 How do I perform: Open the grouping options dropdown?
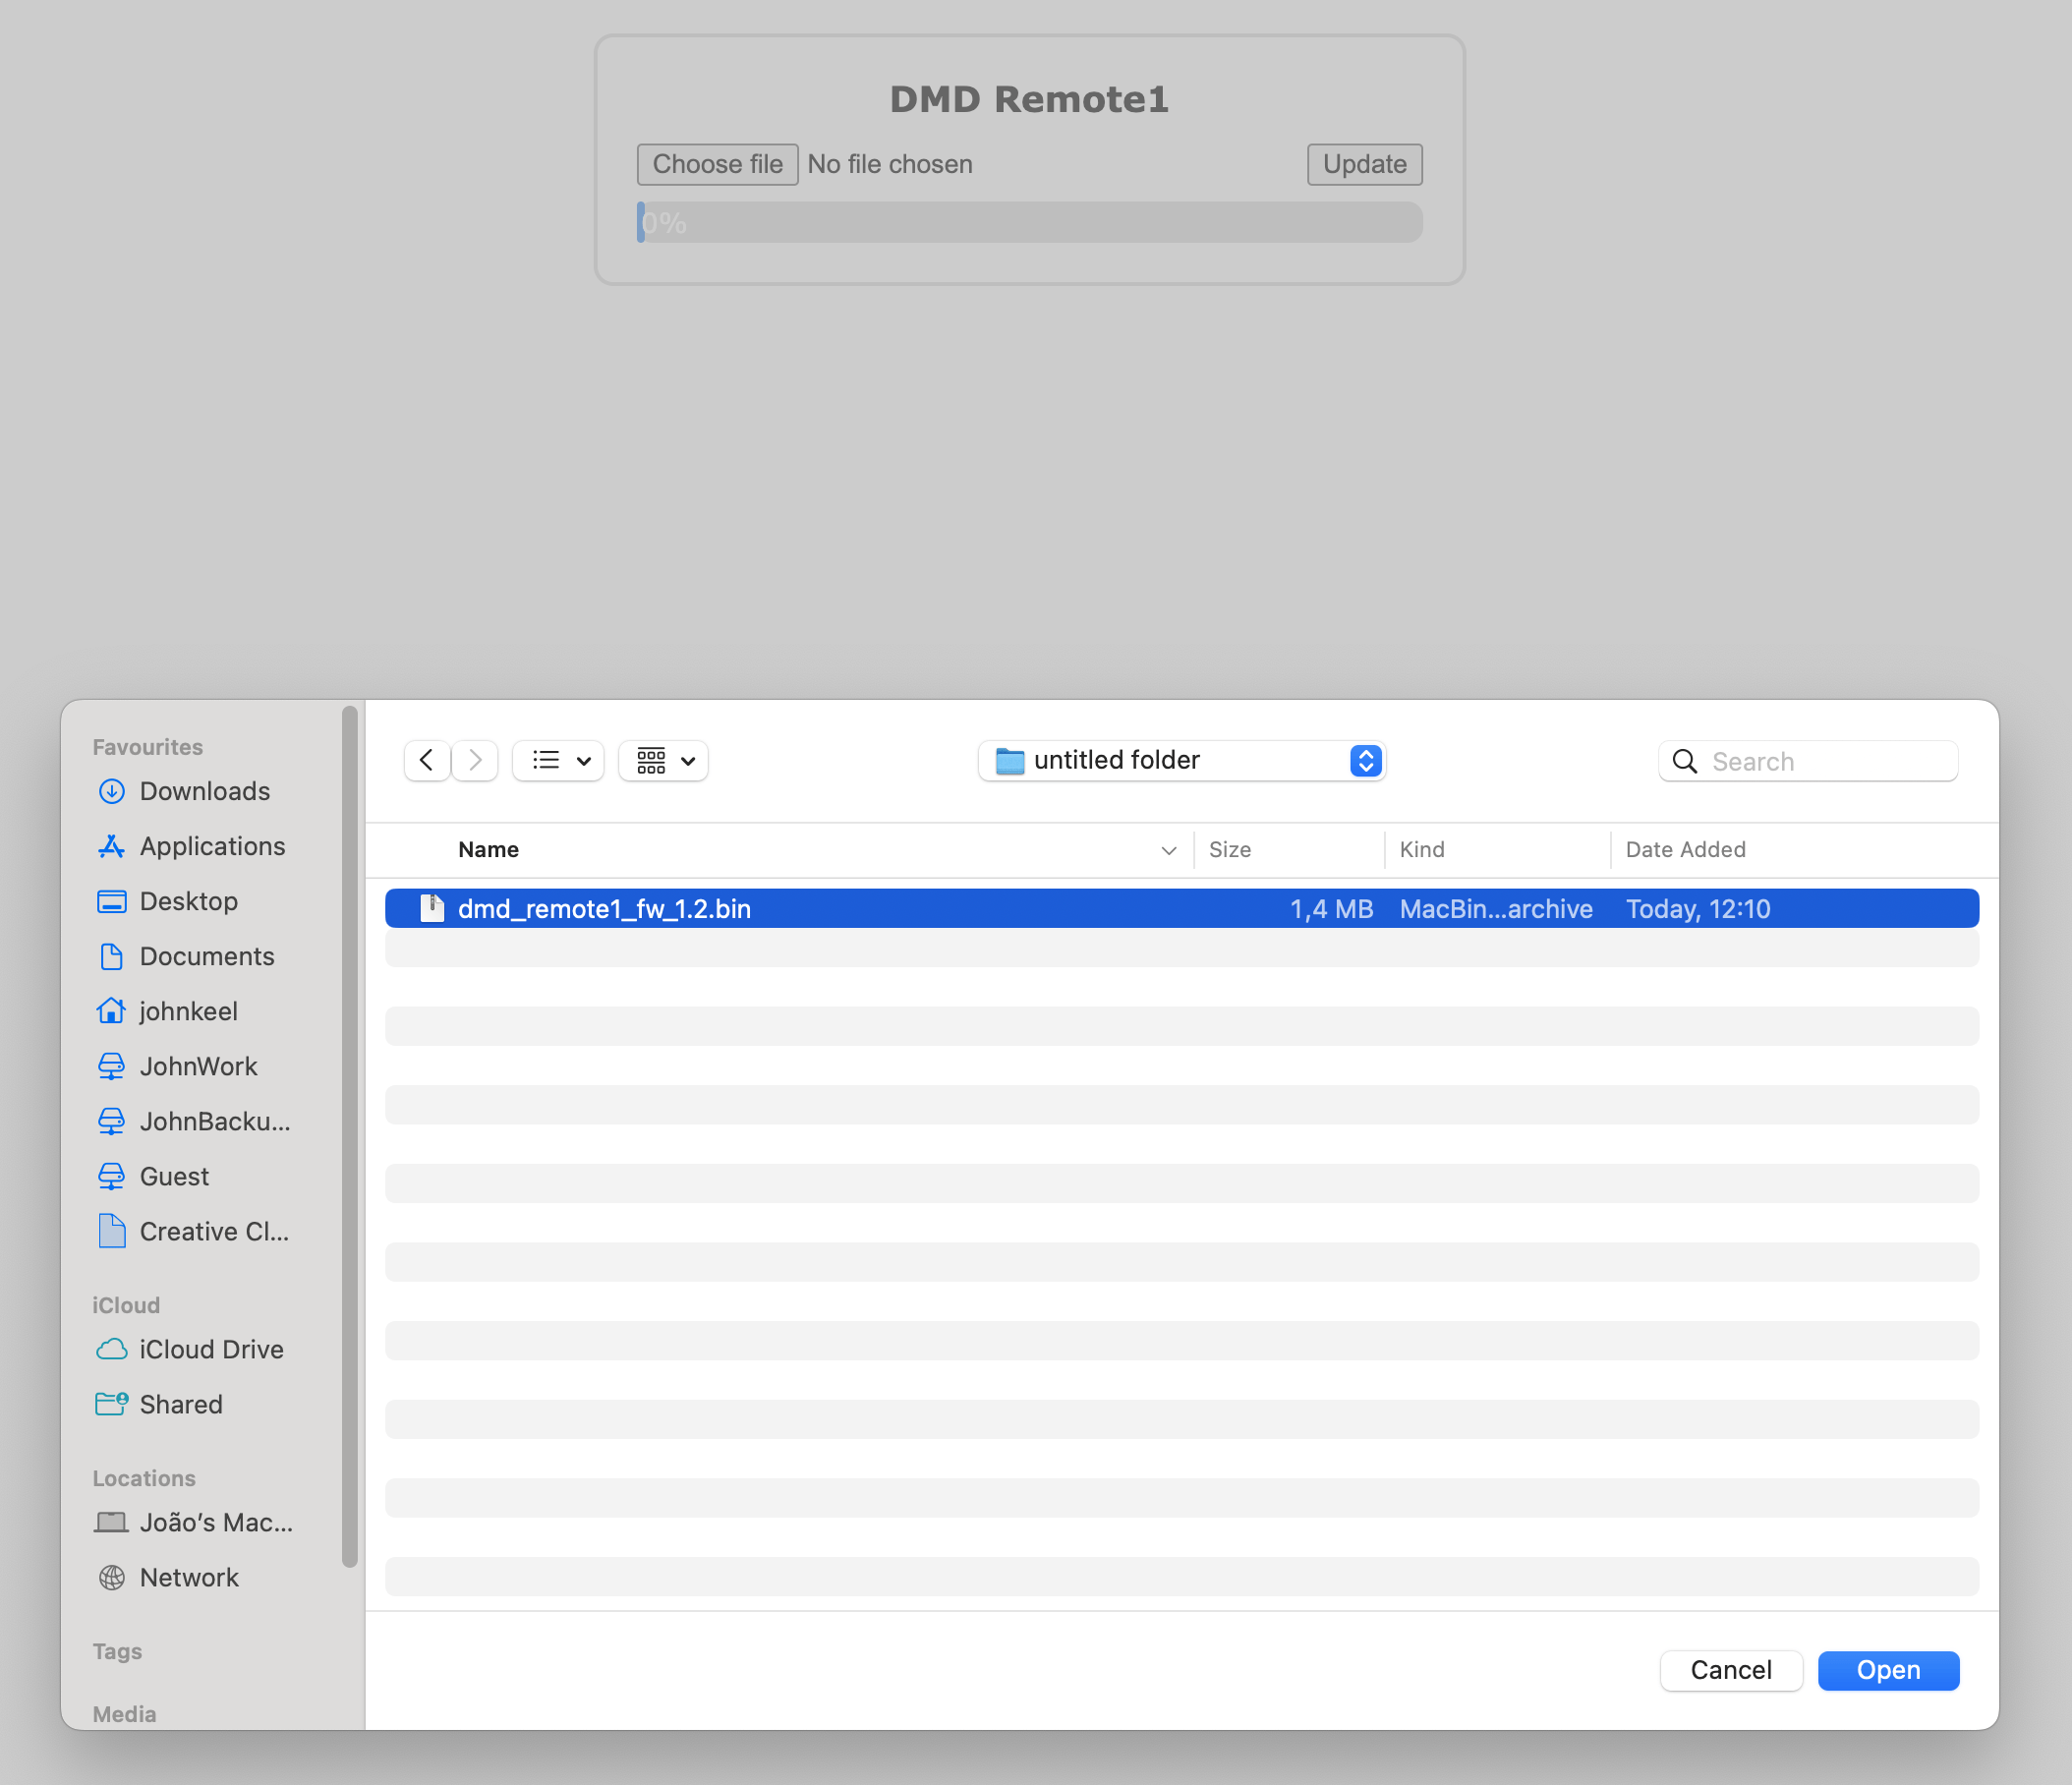click(x=664, y=760)
